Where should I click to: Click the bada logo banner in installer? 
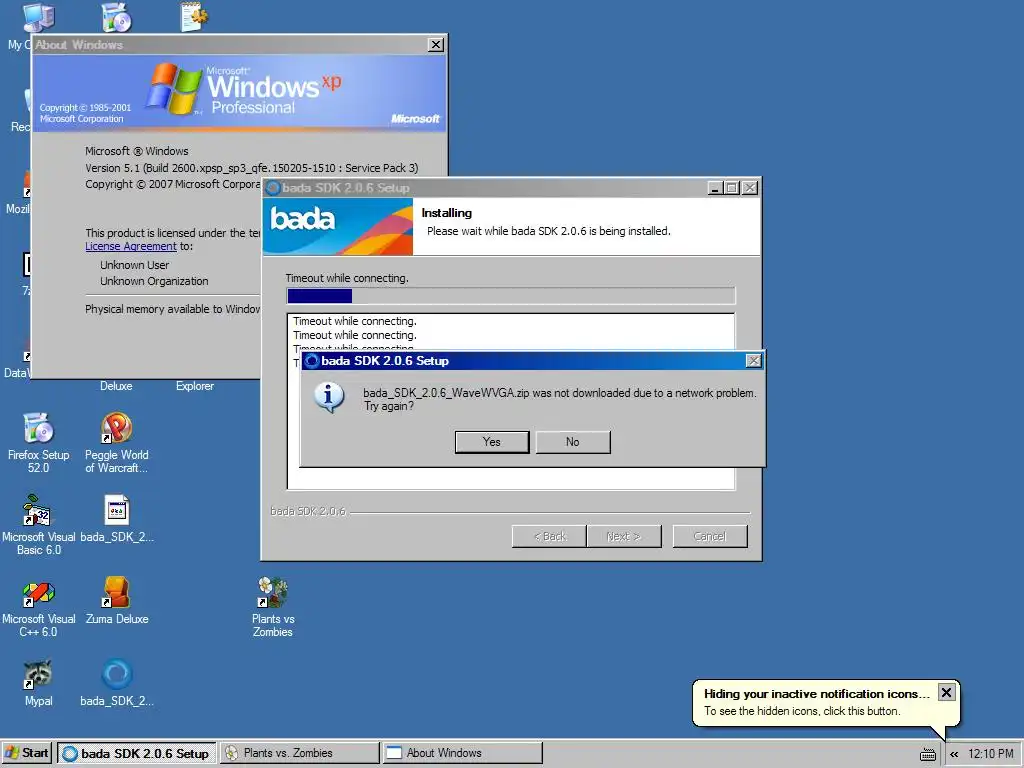338,227
